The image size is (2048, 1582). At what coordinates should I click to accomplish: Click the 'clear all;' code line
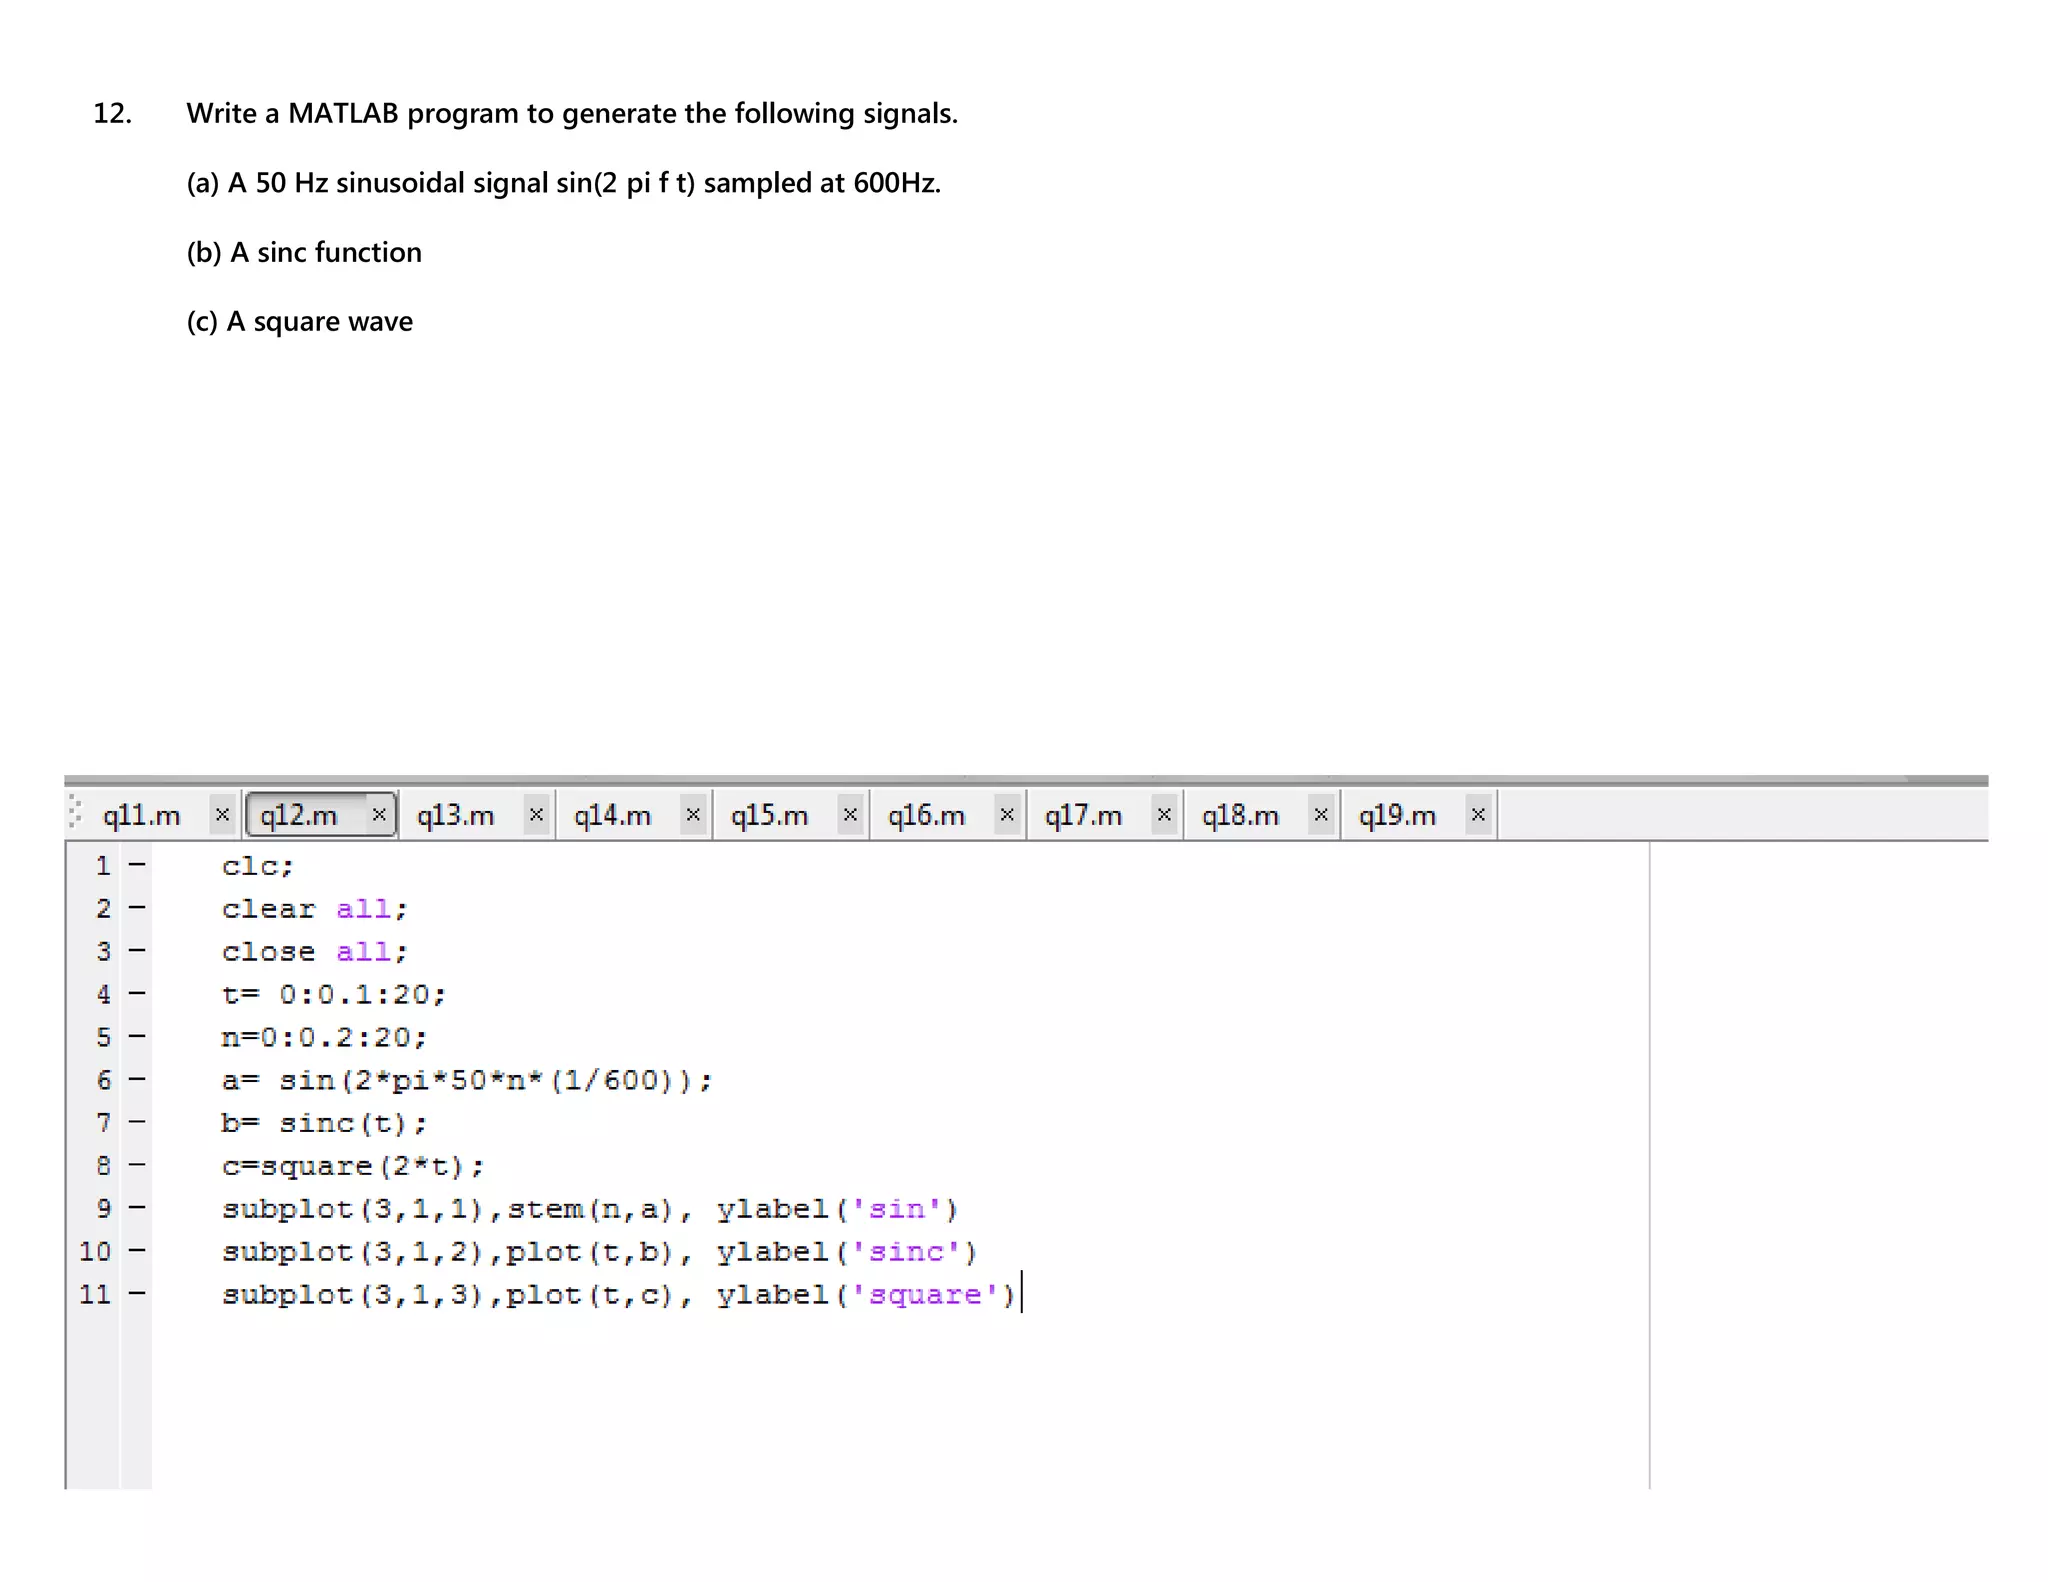pos(314,909)
